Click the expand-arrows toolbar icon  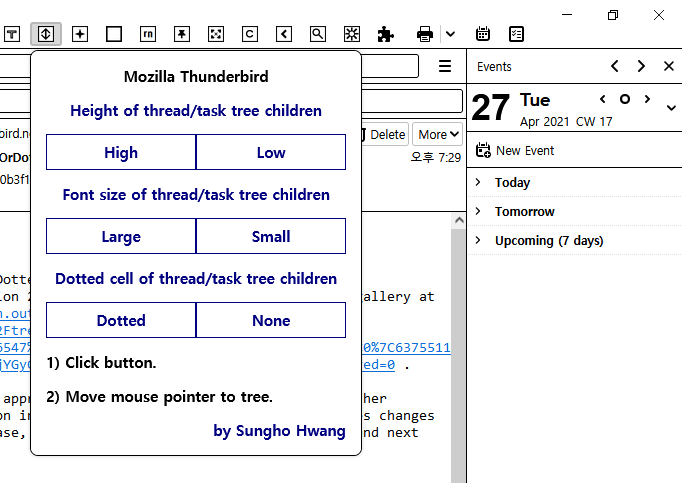tap(216, 34)
